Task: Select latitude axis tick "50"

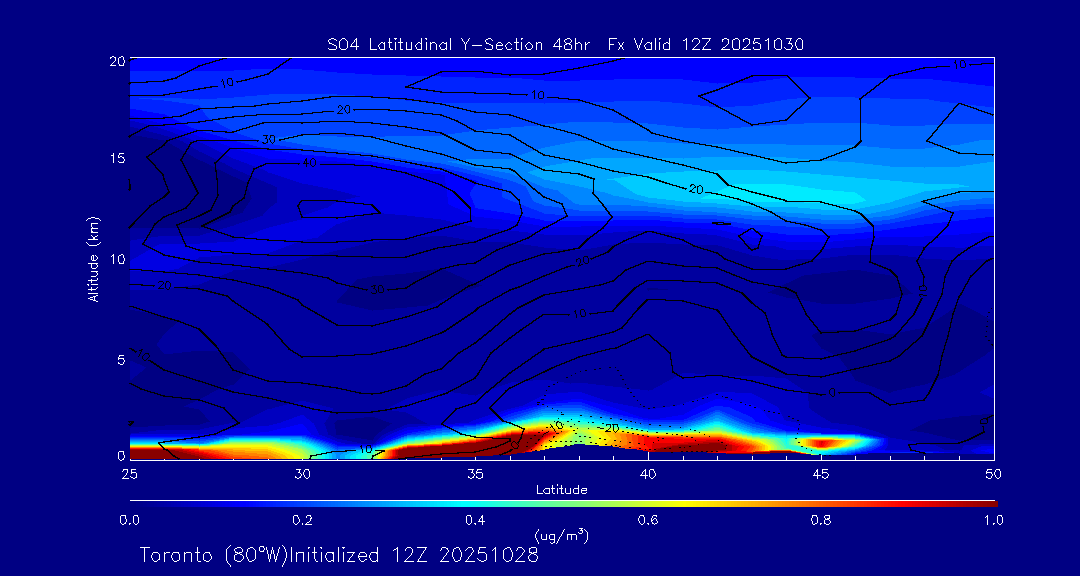Action: click(994, 474)
